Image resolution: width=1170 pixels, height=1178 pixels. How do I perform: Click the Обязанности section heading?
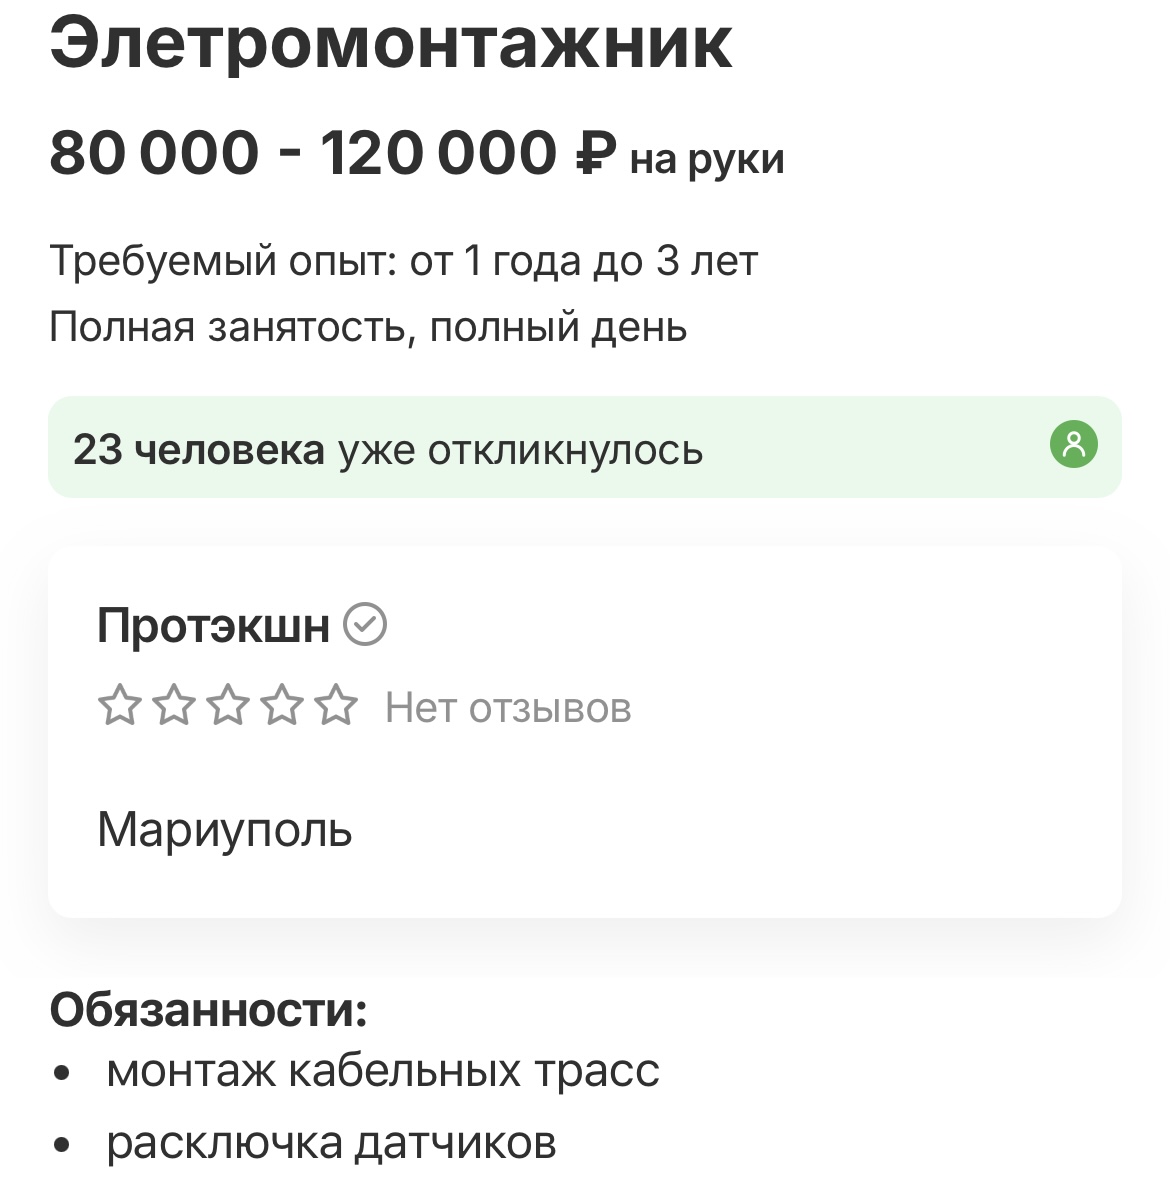click(x=209, y=1010)
